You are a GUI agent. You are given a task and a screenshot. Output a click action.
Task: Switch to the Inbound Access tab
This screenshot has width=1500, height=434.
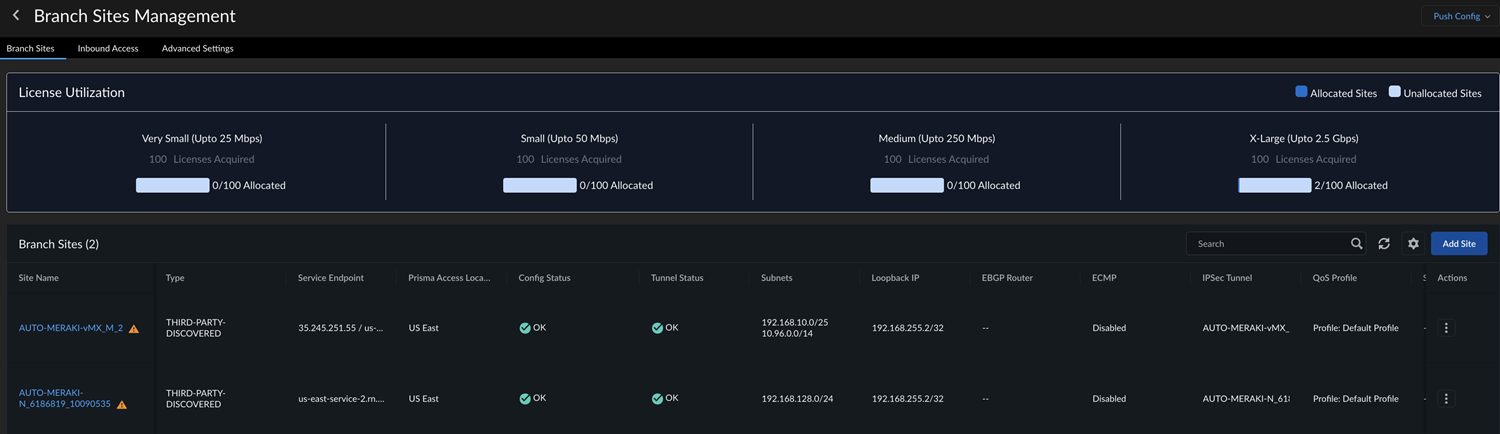click(x=108, y=48)
